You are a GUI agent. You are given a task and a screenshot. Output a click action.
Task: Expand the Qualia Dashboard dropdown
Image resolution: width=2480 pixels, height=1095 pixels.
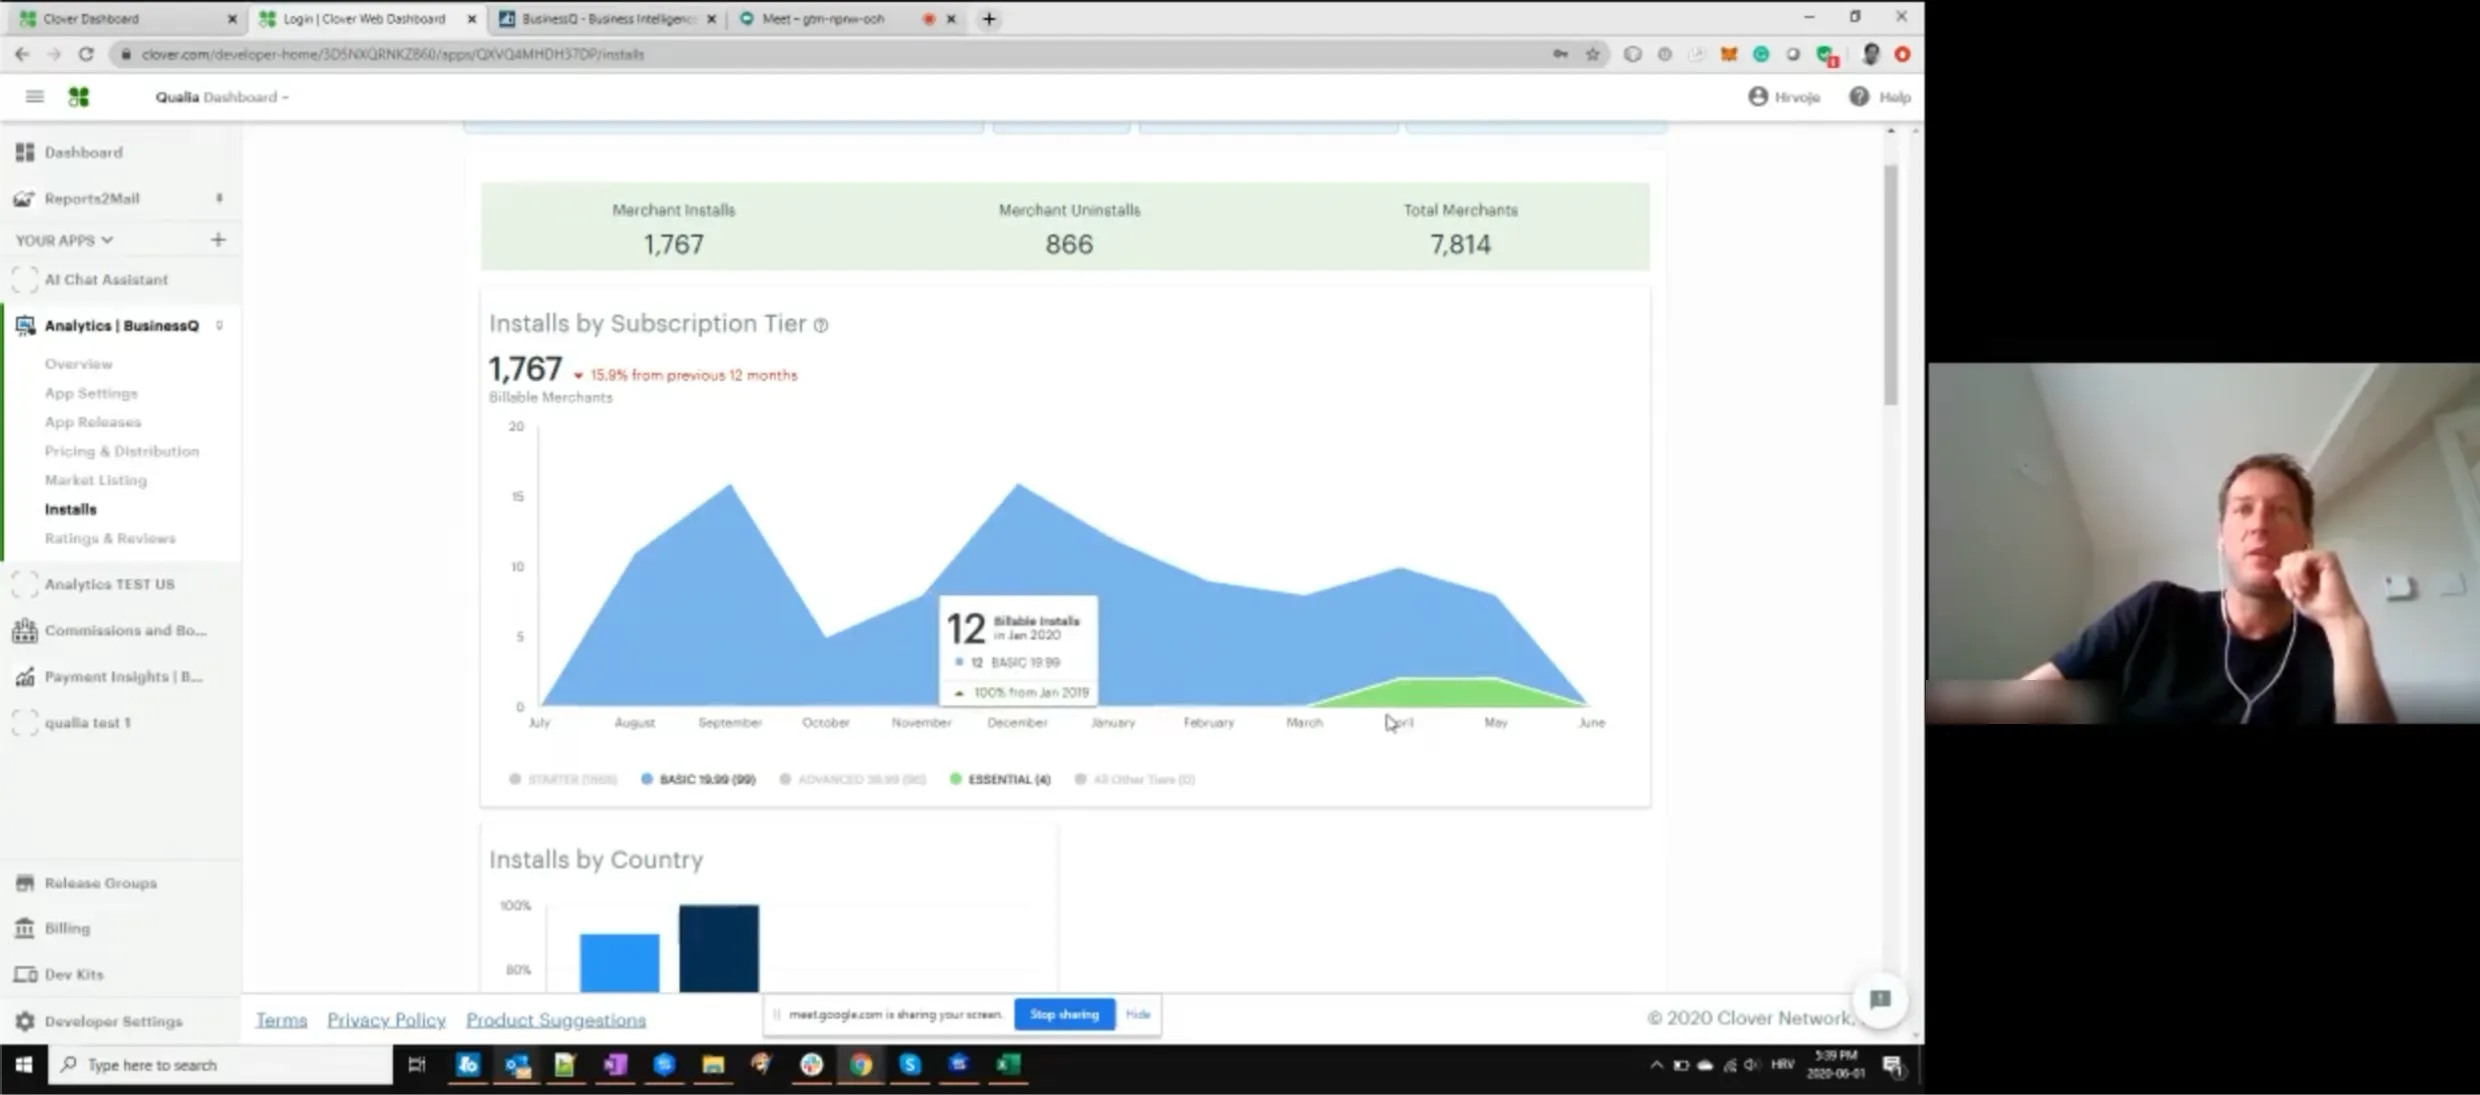[222, 97]
